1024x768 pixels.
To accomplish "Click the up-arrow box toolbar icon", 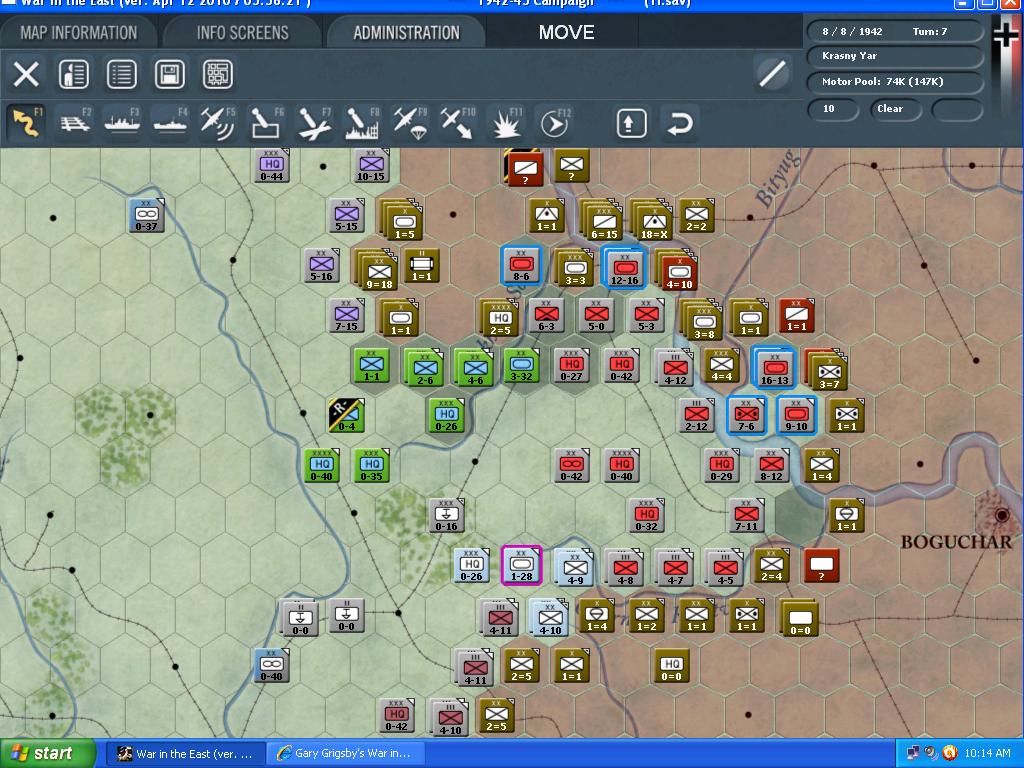I will click(632, 123).
